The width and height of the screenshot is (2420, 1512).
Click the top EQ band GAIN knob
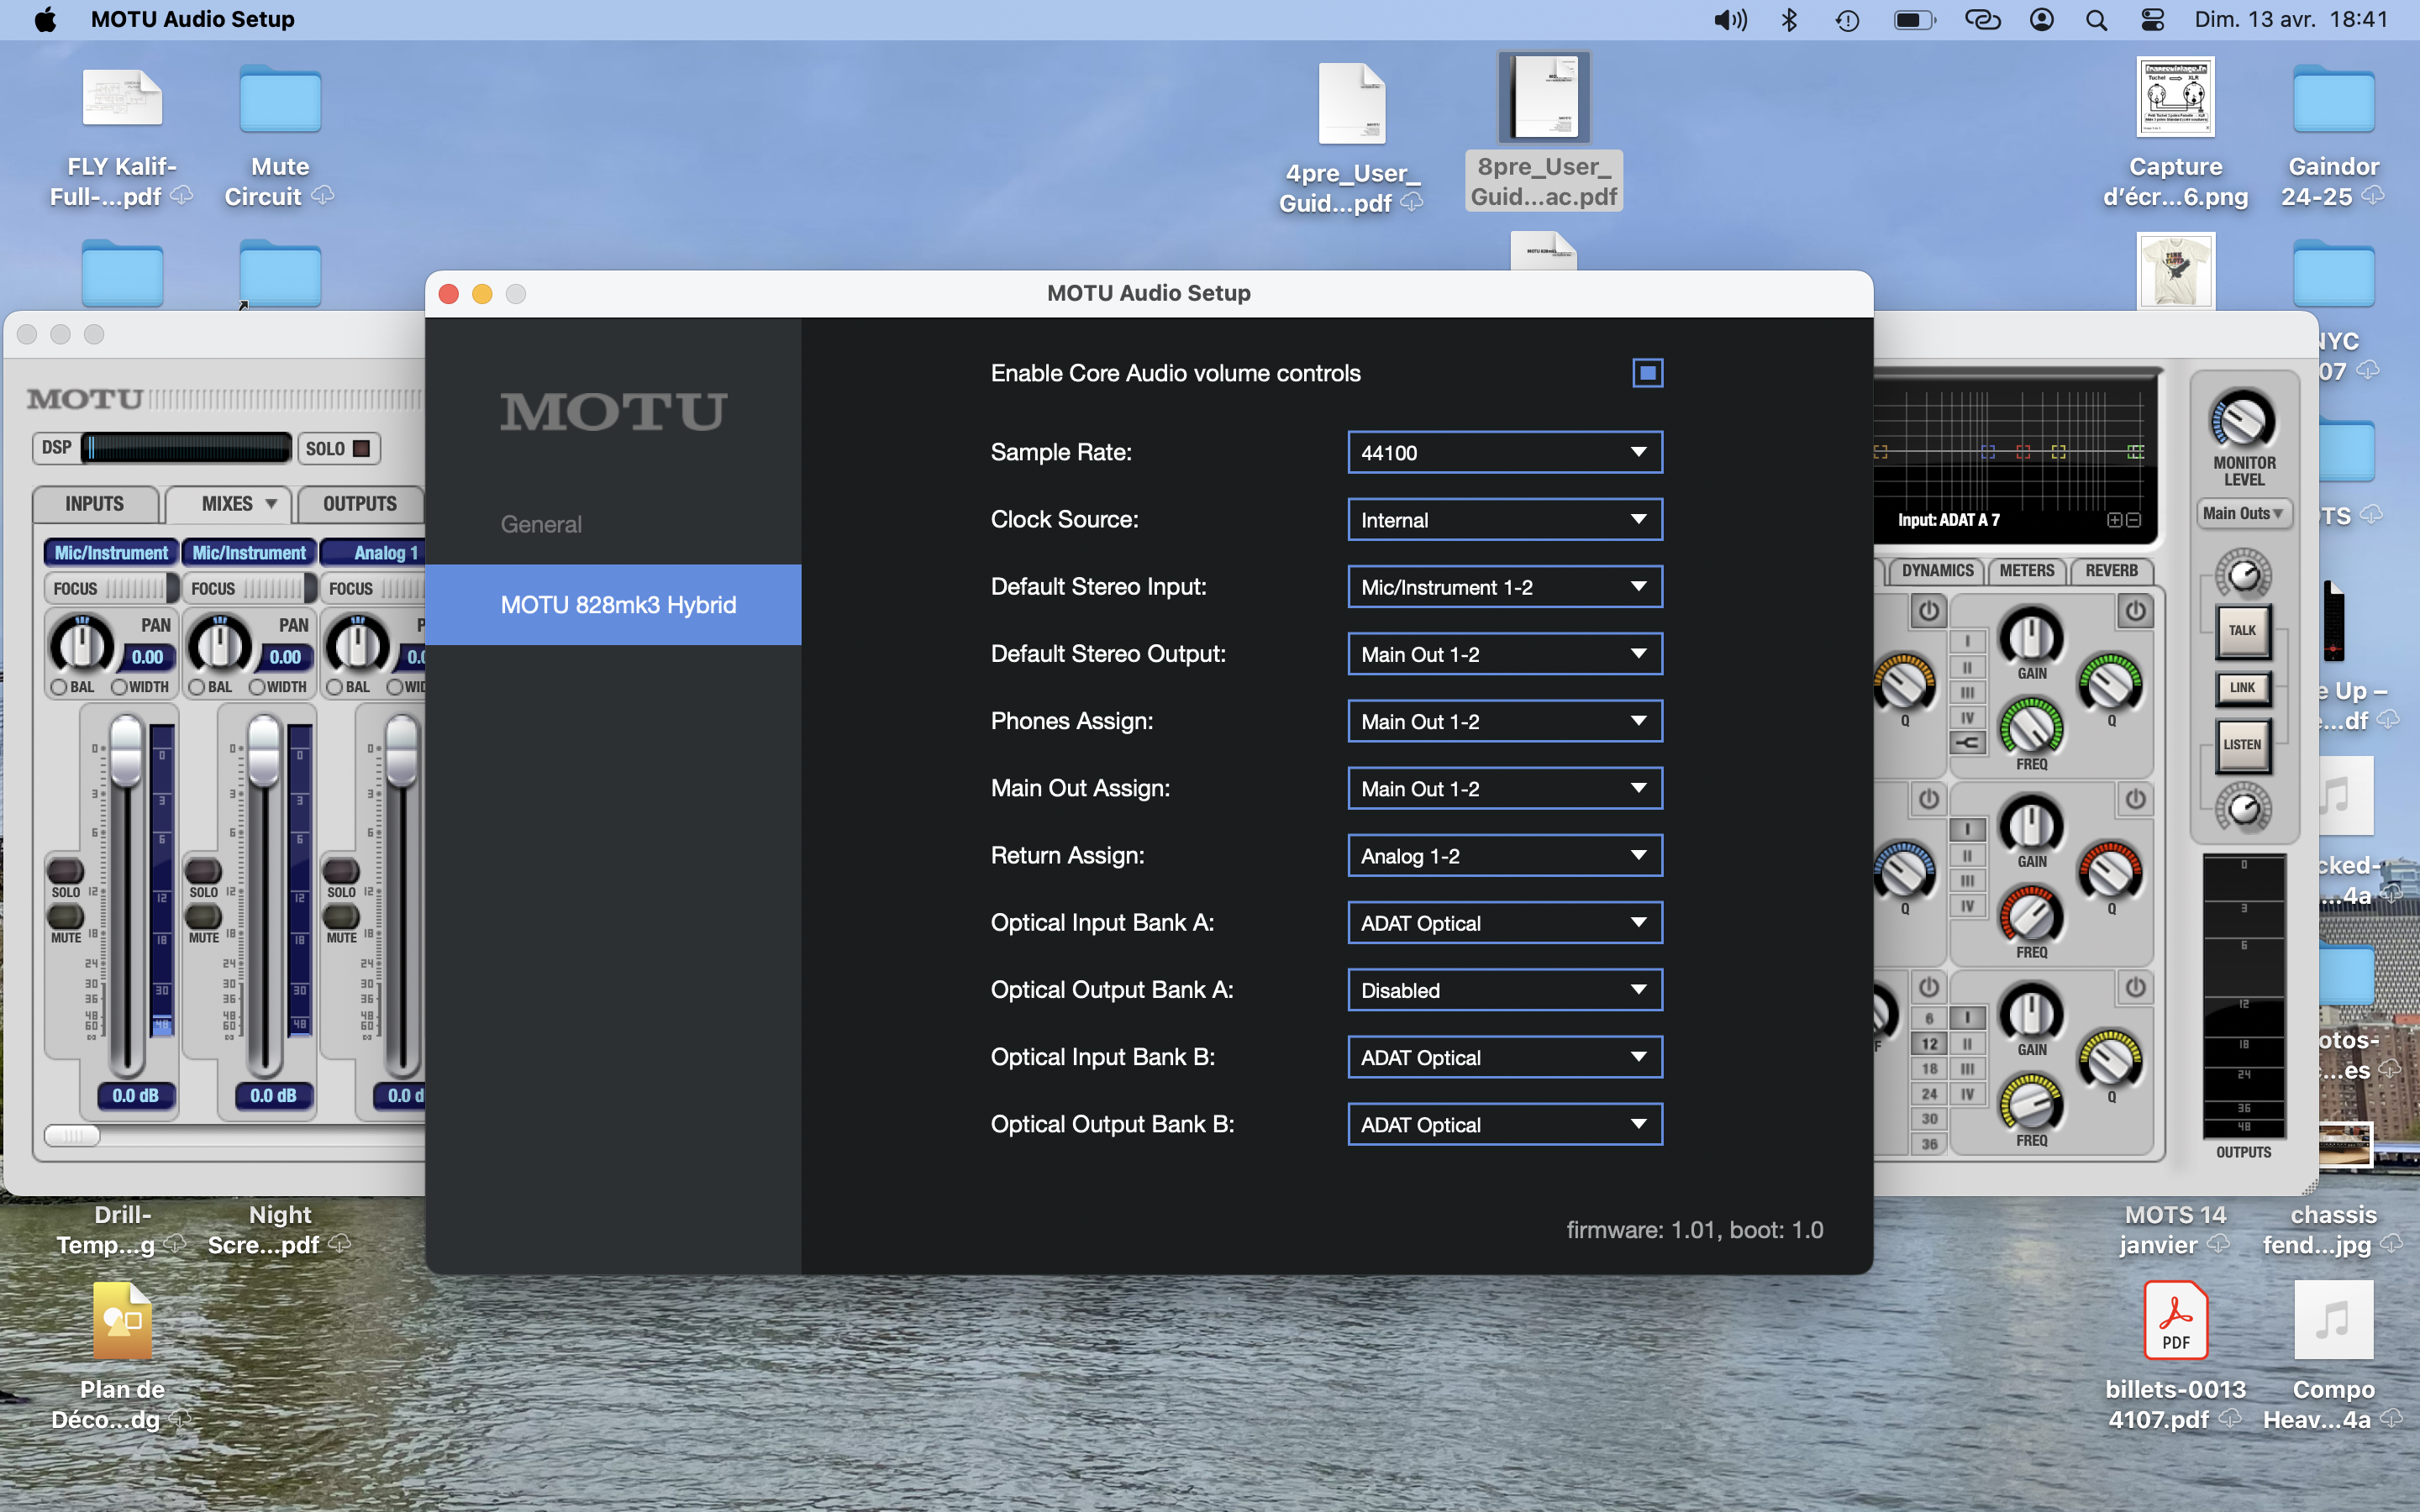(2031, 636)
